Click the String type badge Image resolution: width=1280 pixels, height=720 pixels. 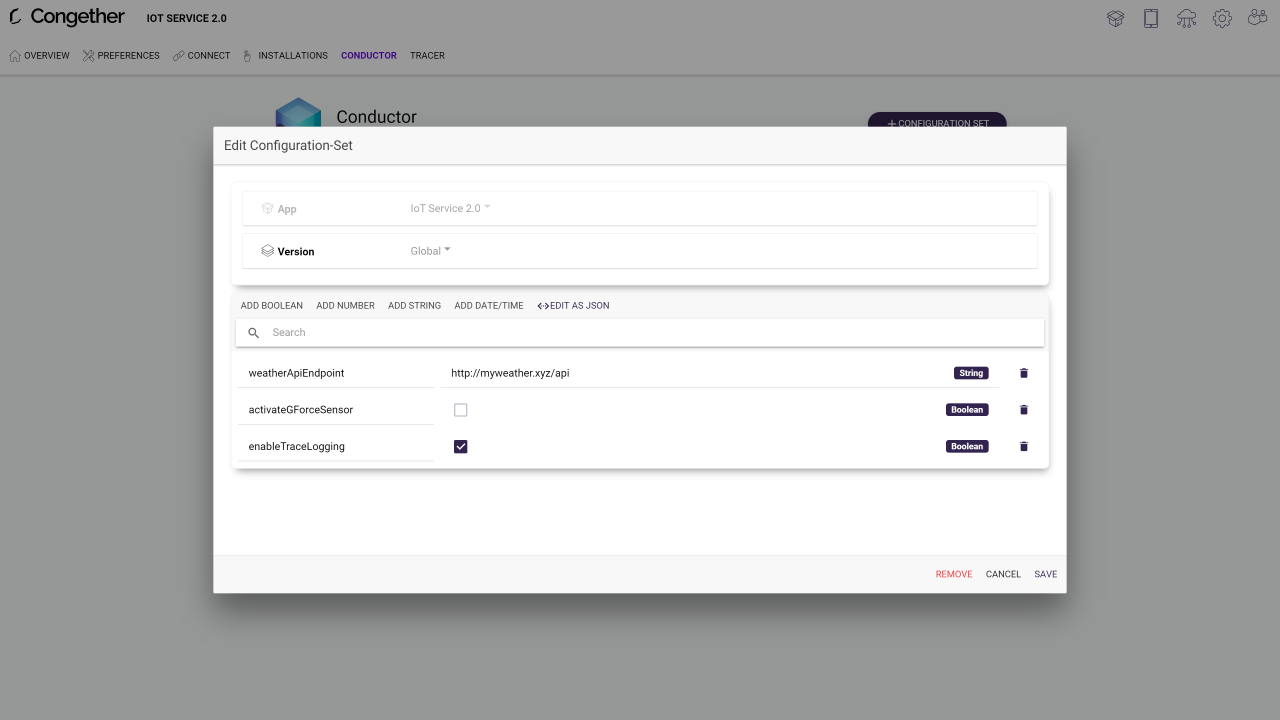(x=971, y=373)
